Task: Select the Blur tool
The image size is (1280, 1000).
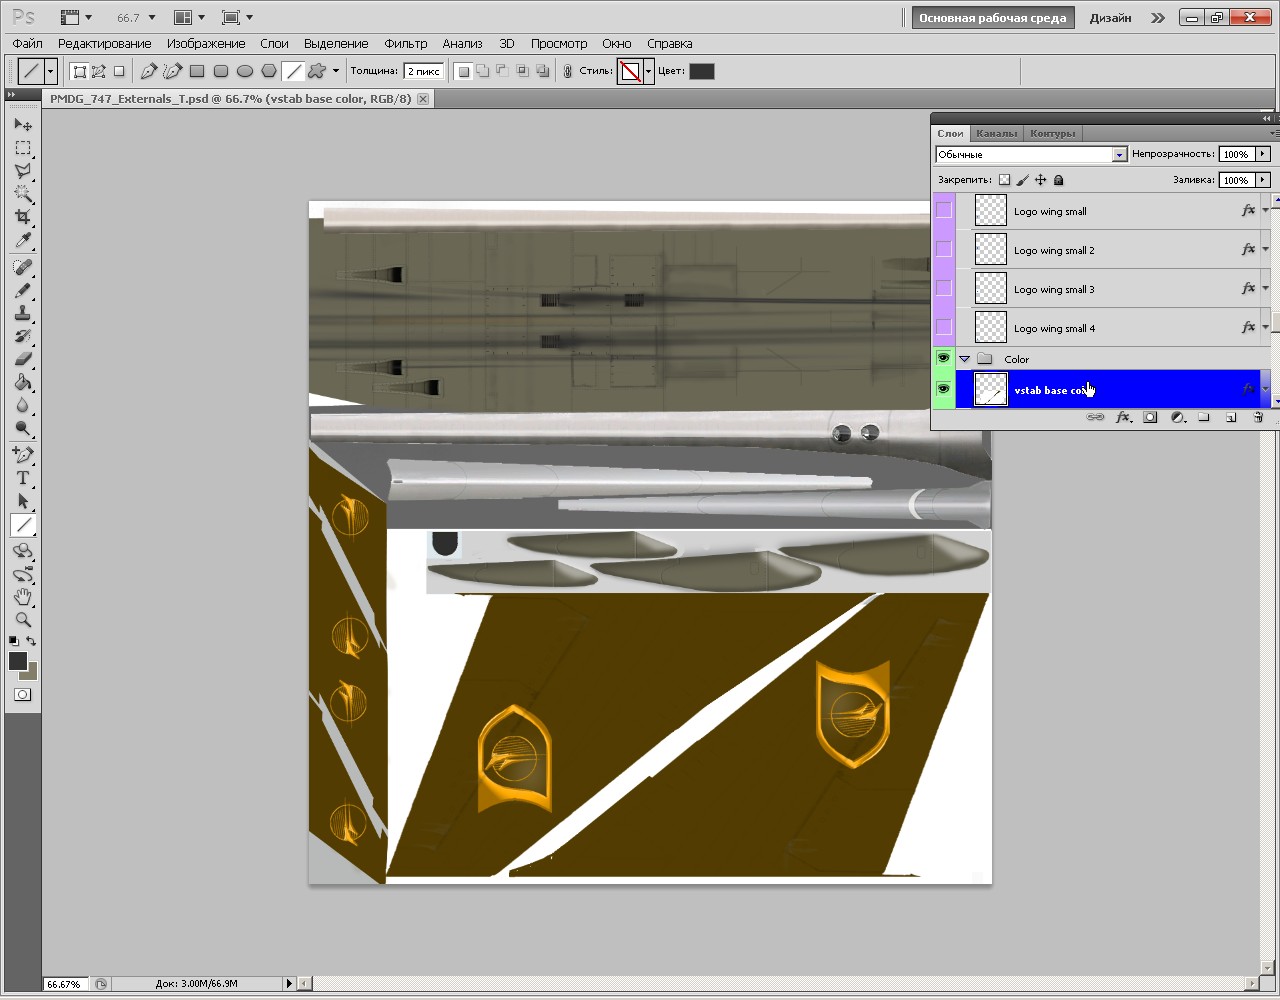Action: click(23, 406)
